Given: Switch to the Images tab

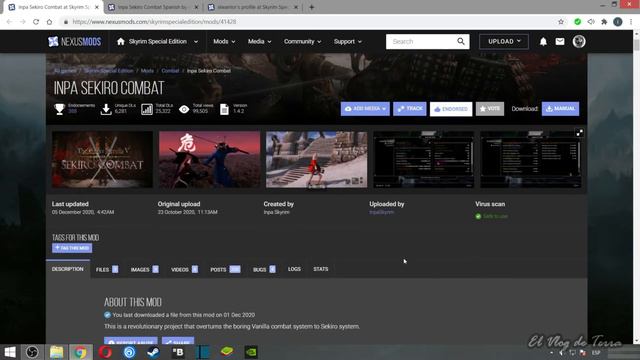Looking at the screenshot, I should coord(144,269).
